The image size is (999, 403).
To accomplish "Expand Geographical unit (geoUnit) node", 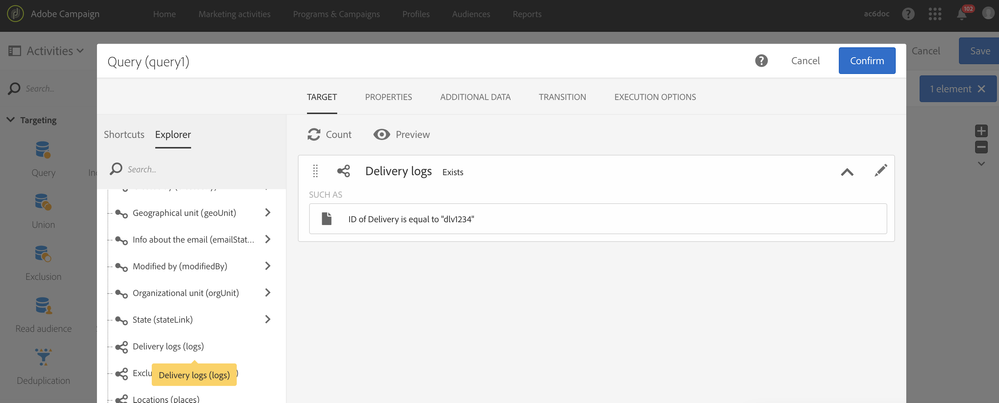I will (268, 213).
